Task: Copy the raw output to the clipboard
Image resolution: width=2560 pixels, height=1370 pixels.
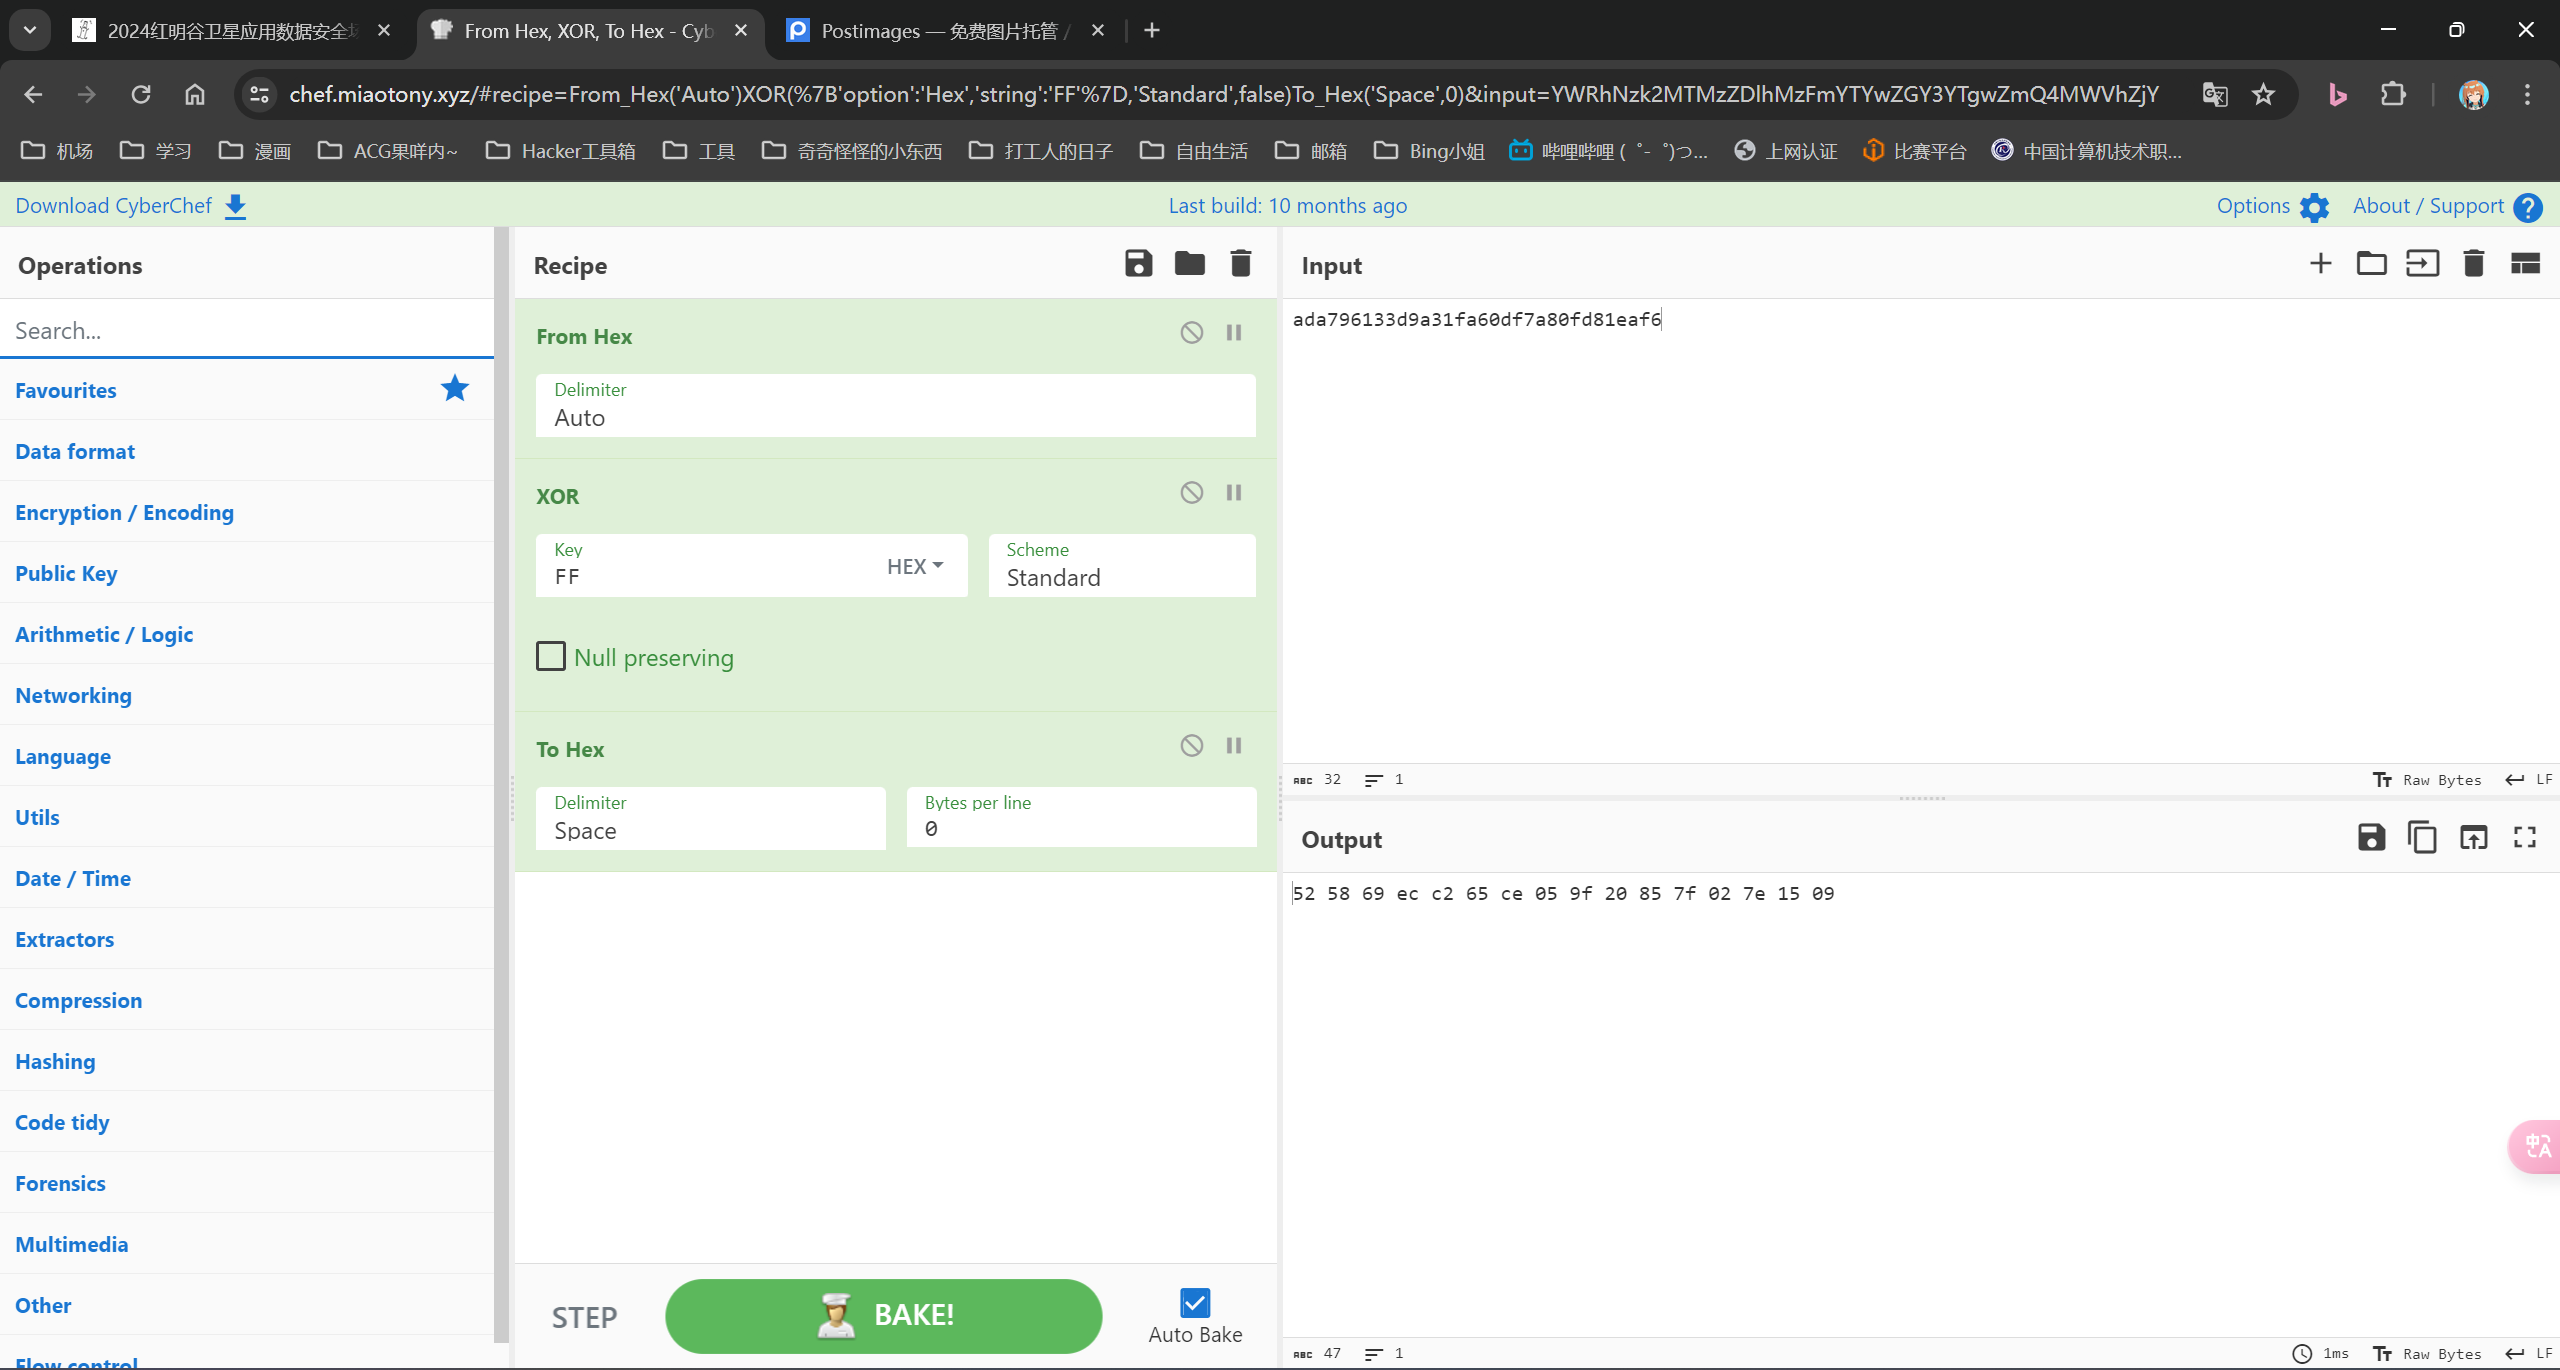Action: pyautogui.click(x=2422, y=838)
